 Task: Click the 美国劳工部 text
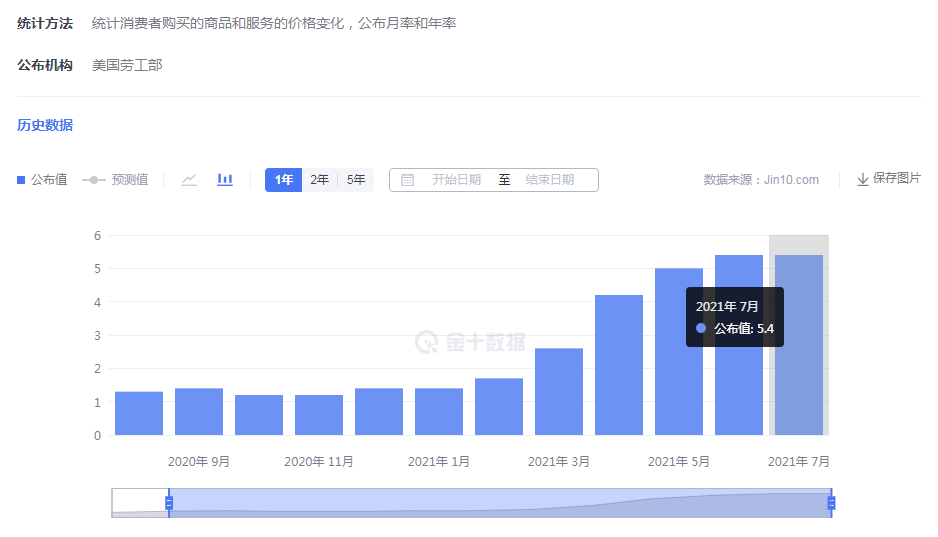click(x=127, y=65)
